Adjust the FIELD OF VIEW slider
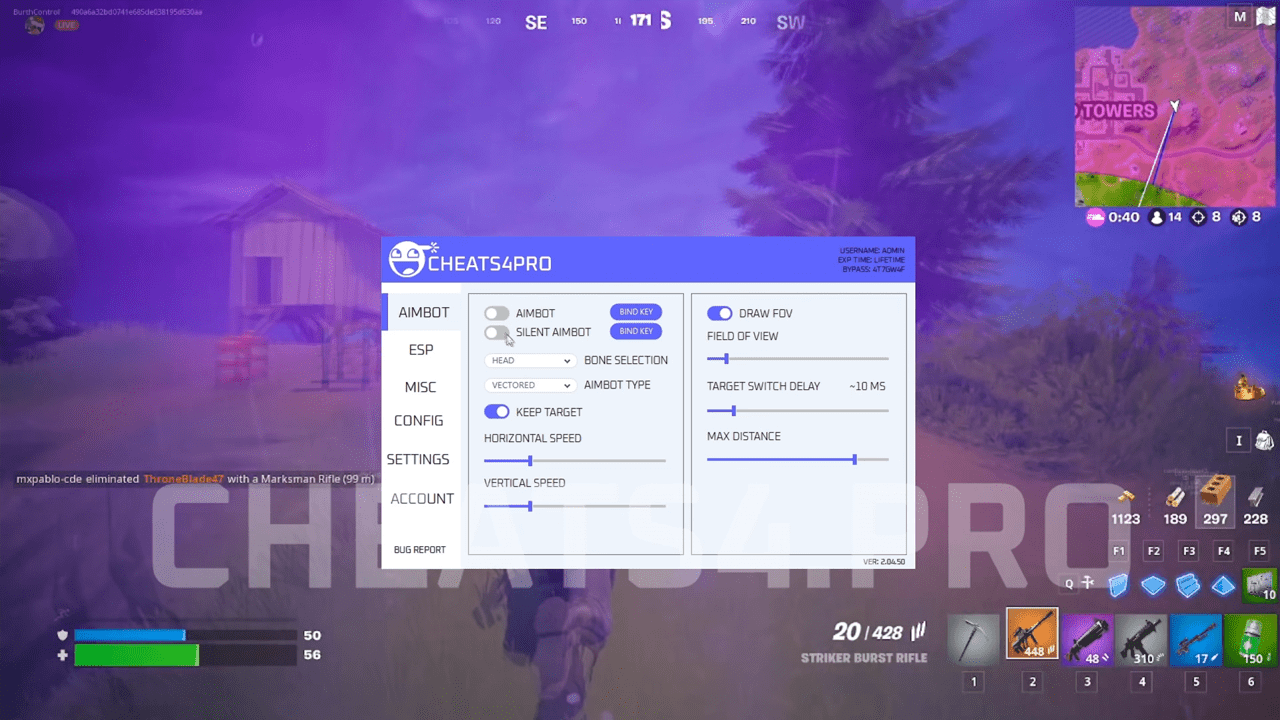This screenshot has width=1280, height=720. [x=798, y=358]
